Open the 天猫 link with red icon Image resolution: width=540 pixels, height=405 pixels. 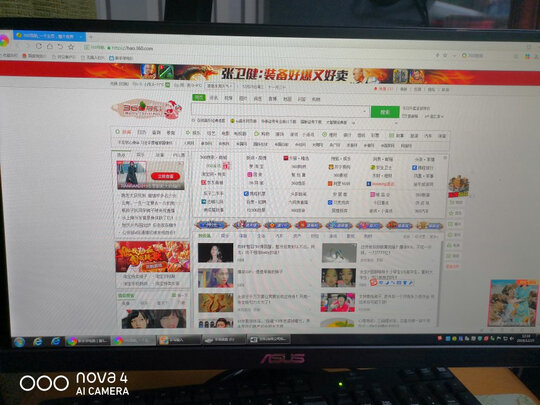click(x=296, y=158)
